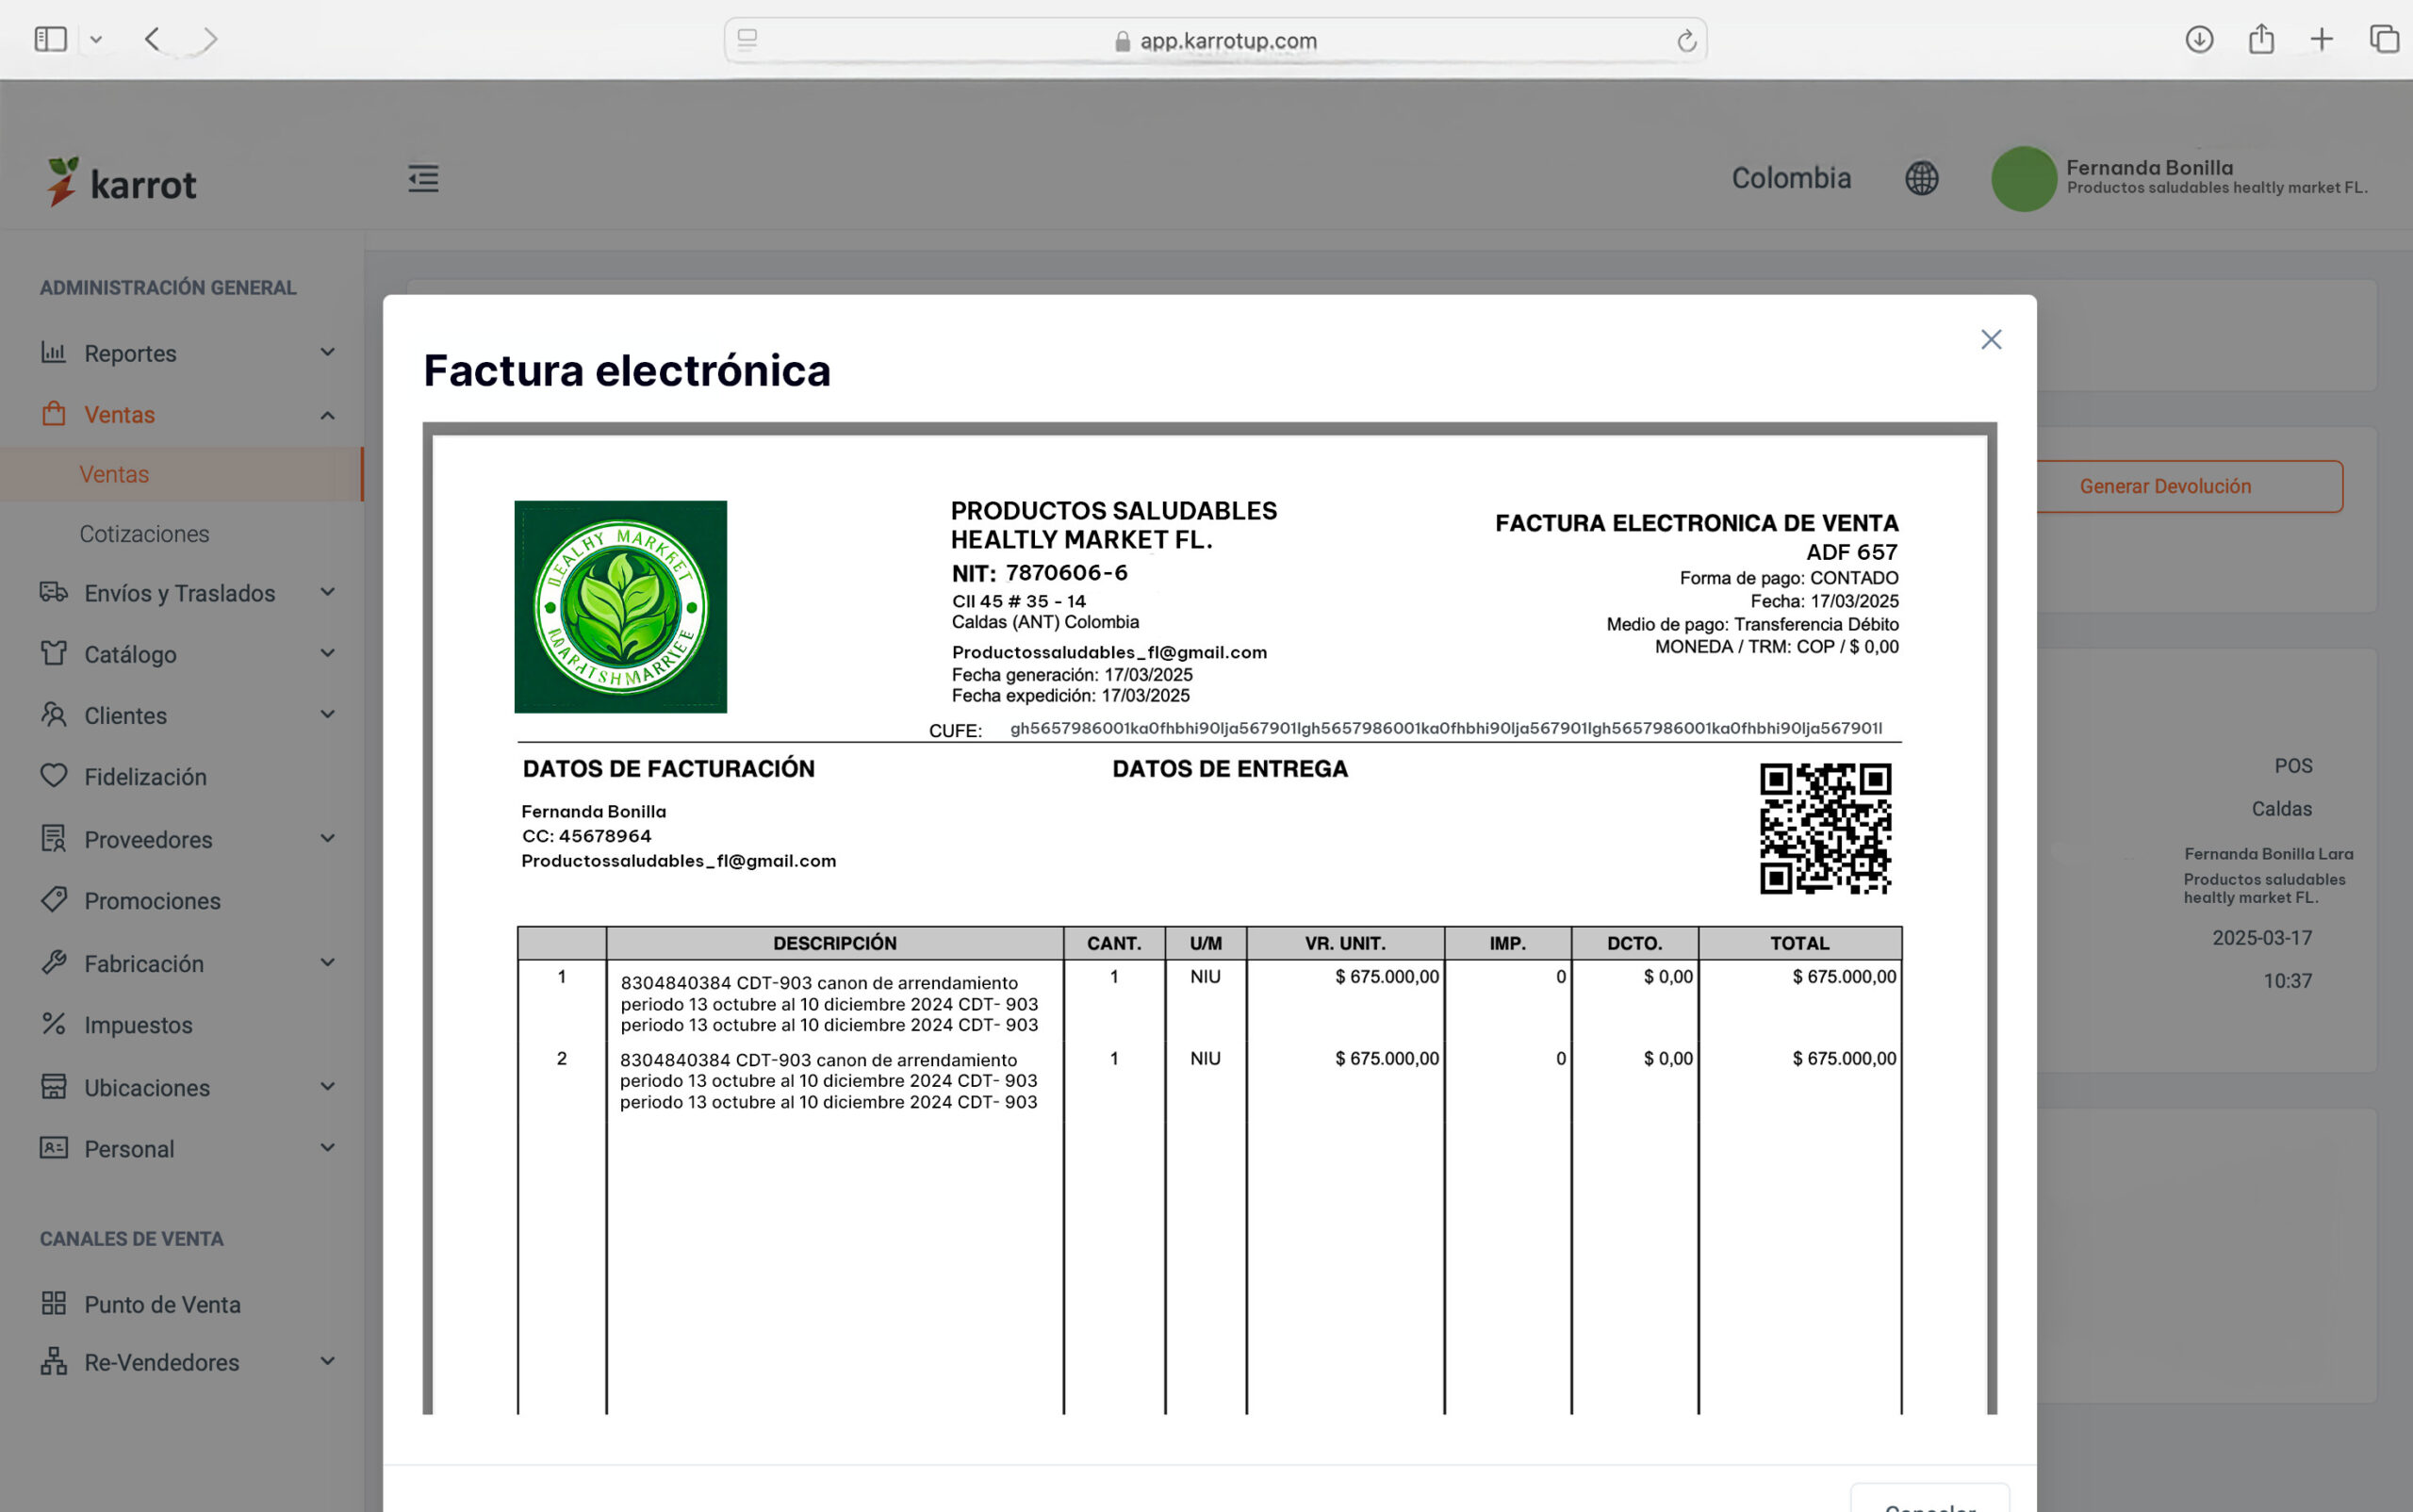This screenshot has width=2413, height=1512.
Task: Click the browser address bar
Action: tap(1214, 41)
